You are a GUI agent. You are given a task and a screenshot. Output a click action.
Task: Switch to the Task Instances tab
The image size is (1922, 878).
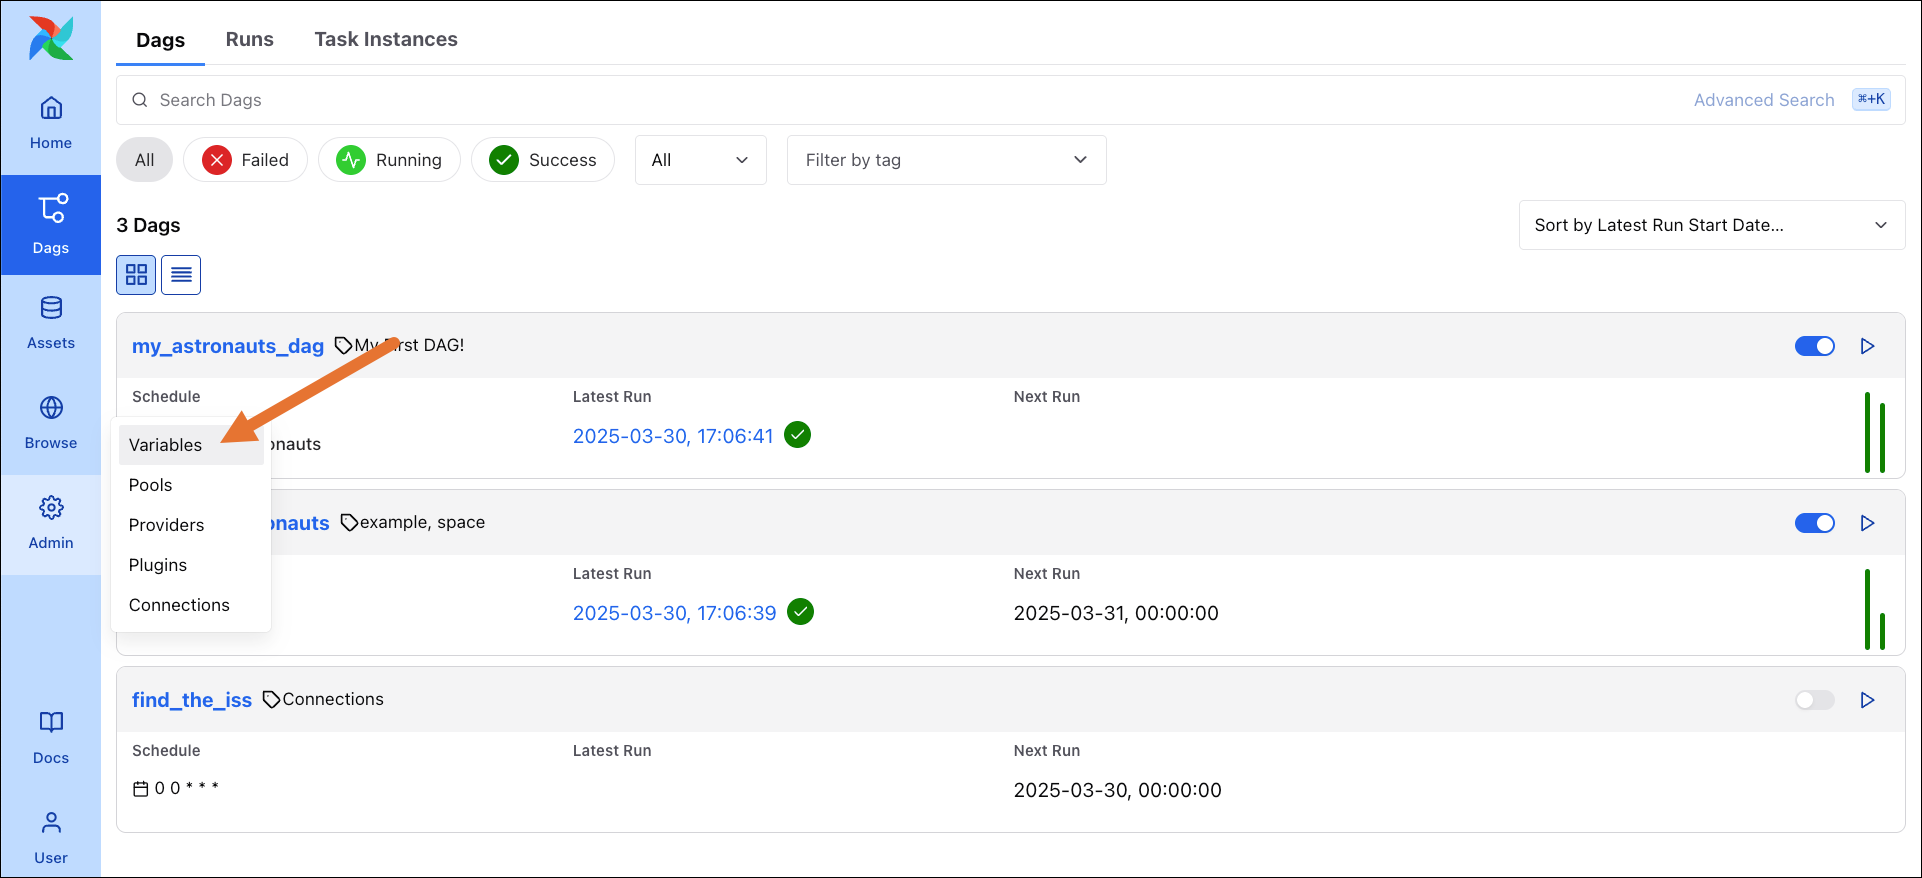386,39
